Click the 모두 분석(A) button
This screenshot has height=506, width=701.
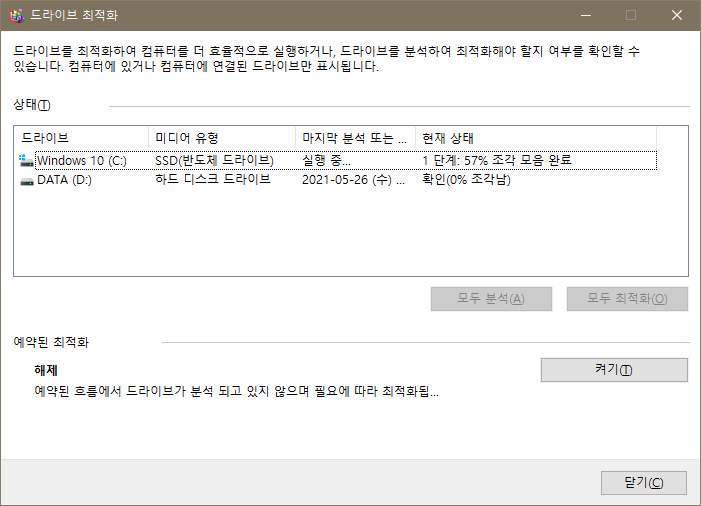point(491,299)
